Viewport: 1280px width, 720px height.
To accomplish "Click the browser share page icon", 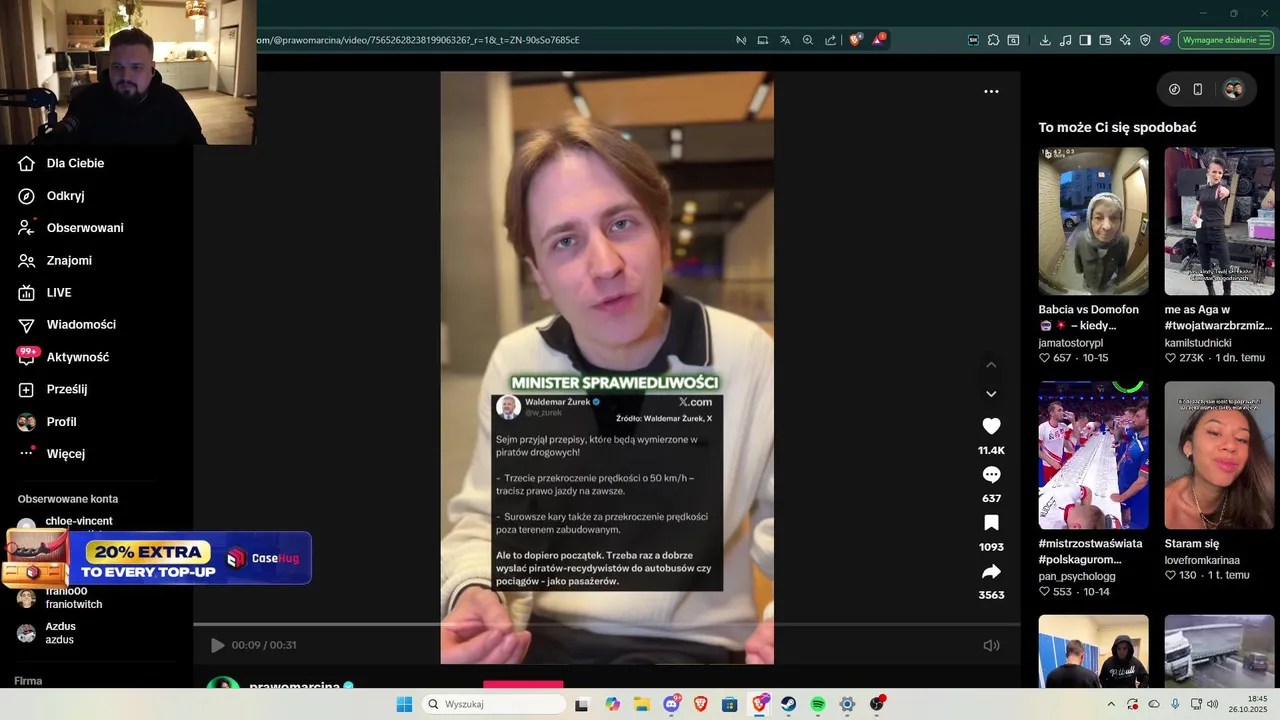I will click(x=831, y=40).
